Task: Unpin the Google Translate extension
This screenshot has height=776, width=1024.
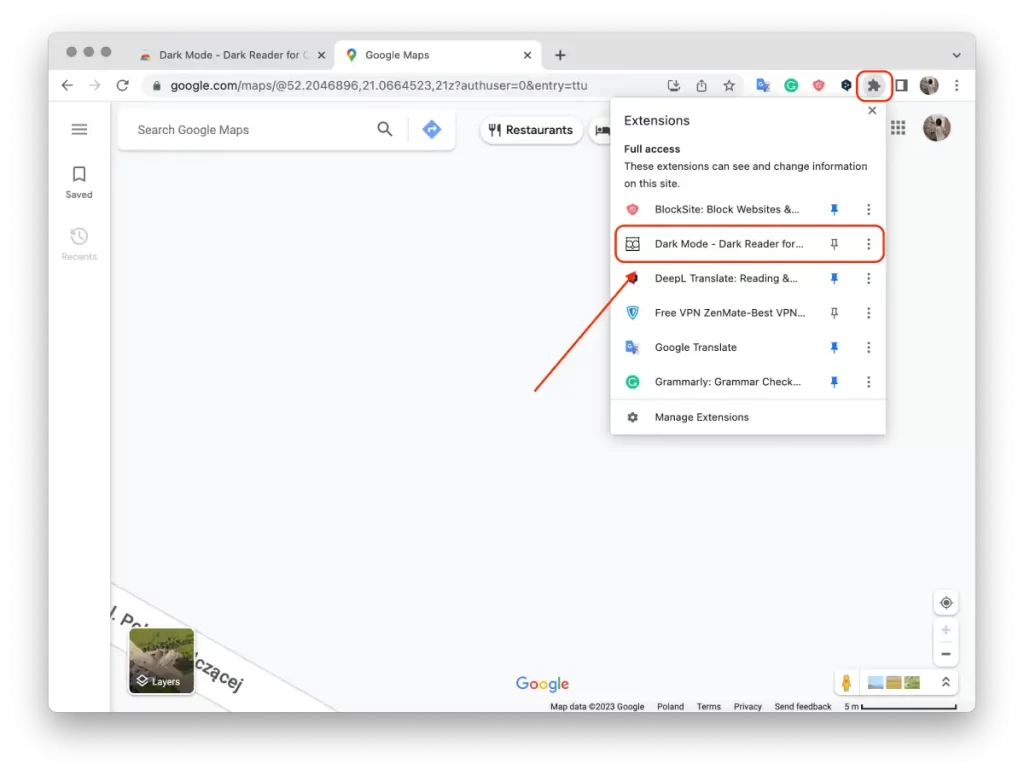Action: pyautogui.click(x=834, y=348)
